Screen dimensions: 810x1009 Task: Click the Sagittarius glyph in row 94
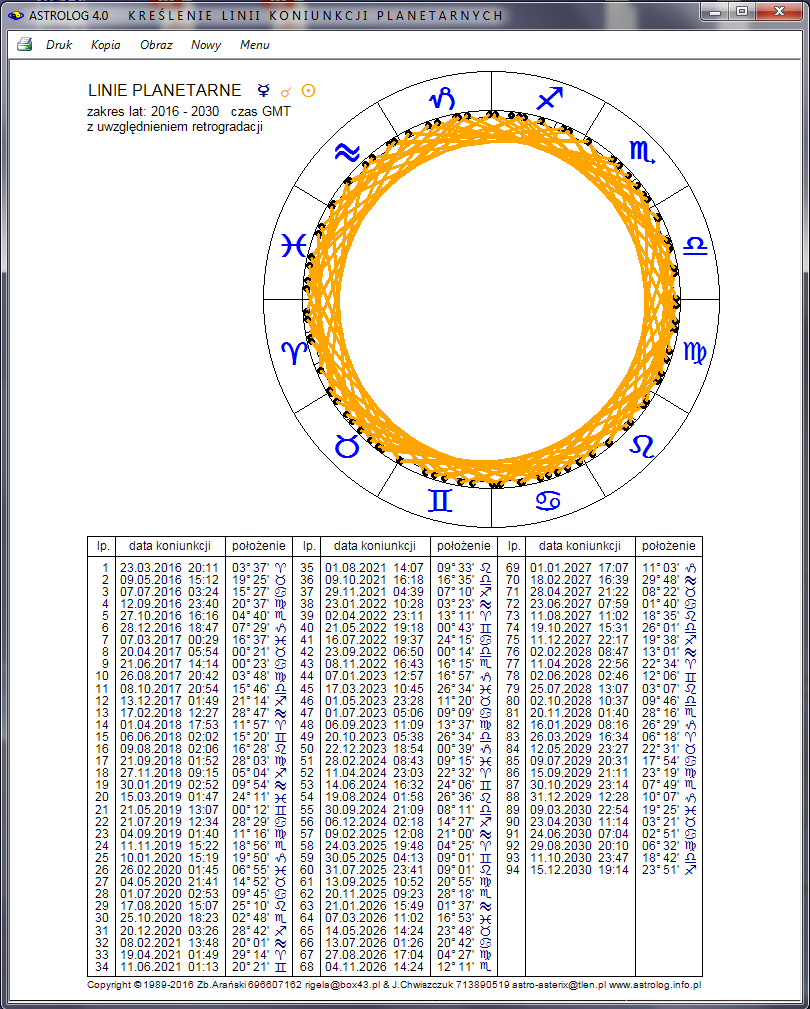(x=691, y=870)
